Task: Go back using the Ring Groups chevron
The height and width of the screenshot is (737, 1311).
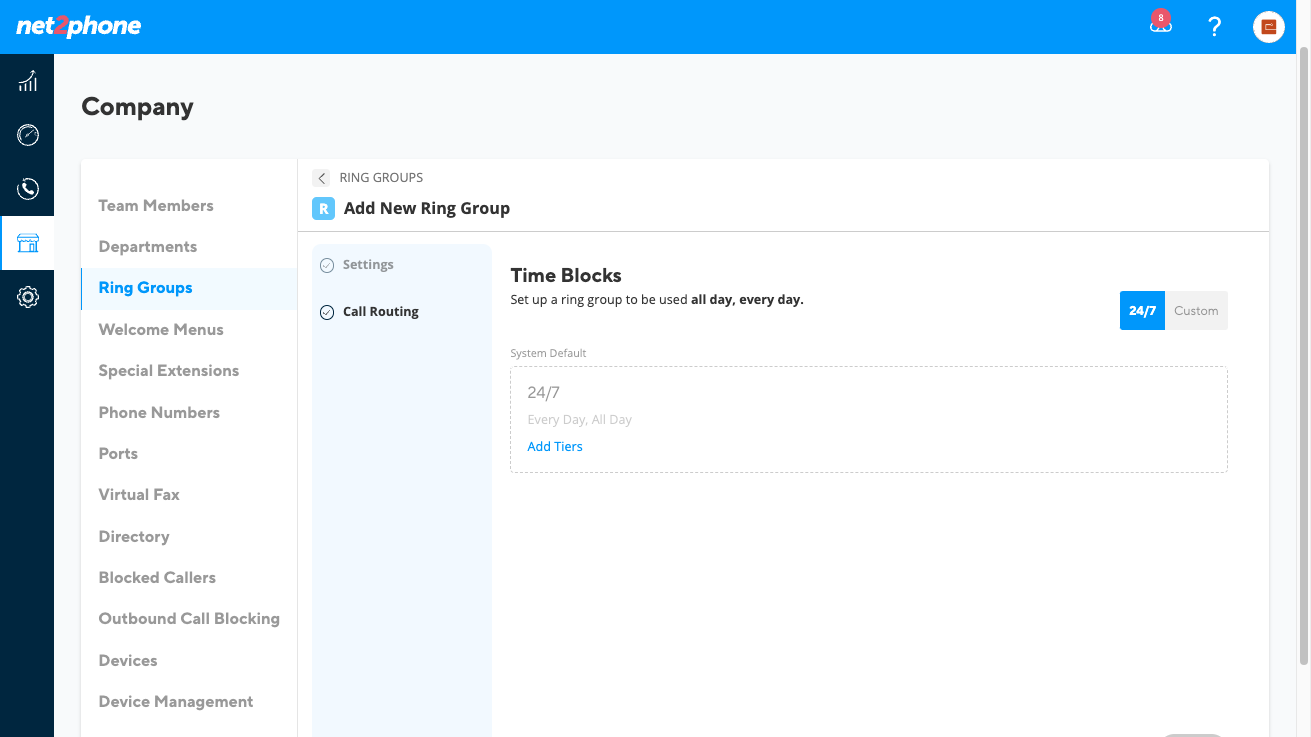Action: click(x=321, y=178)
